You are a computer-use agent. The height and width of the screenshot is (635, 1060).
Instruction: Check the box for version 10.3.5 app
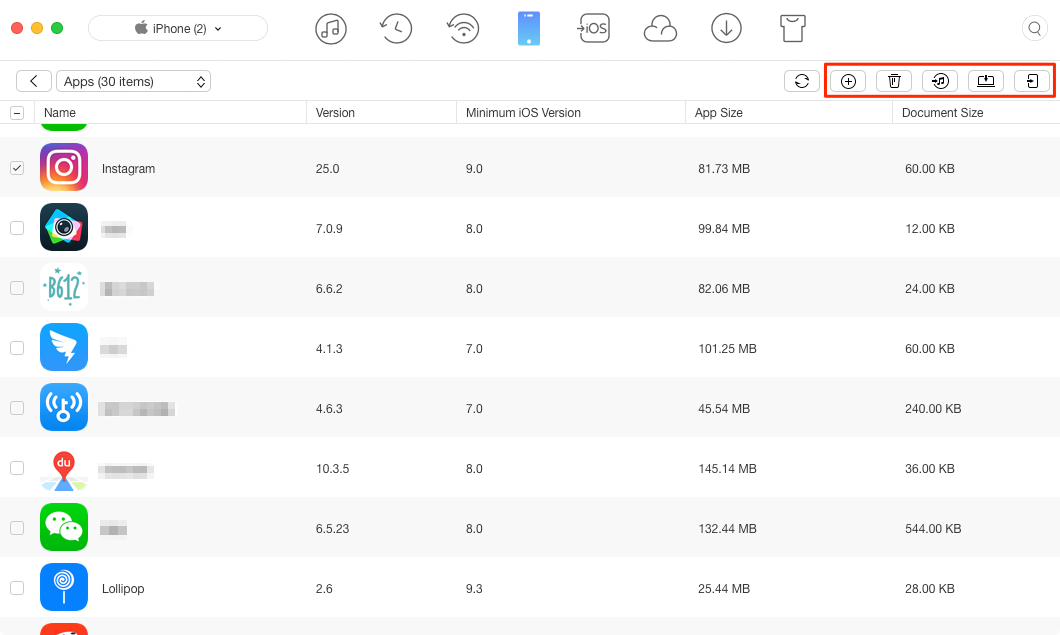17,468
